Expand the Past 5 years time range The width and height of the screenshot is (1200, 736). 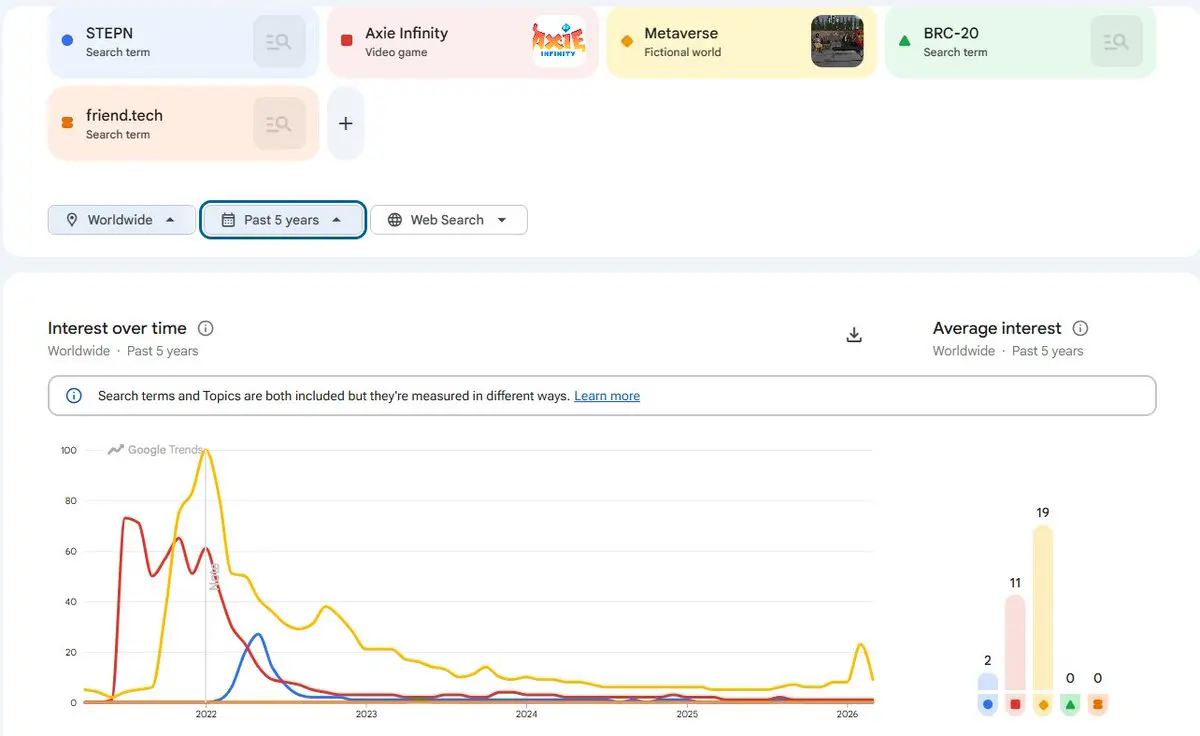click(282, 220)
